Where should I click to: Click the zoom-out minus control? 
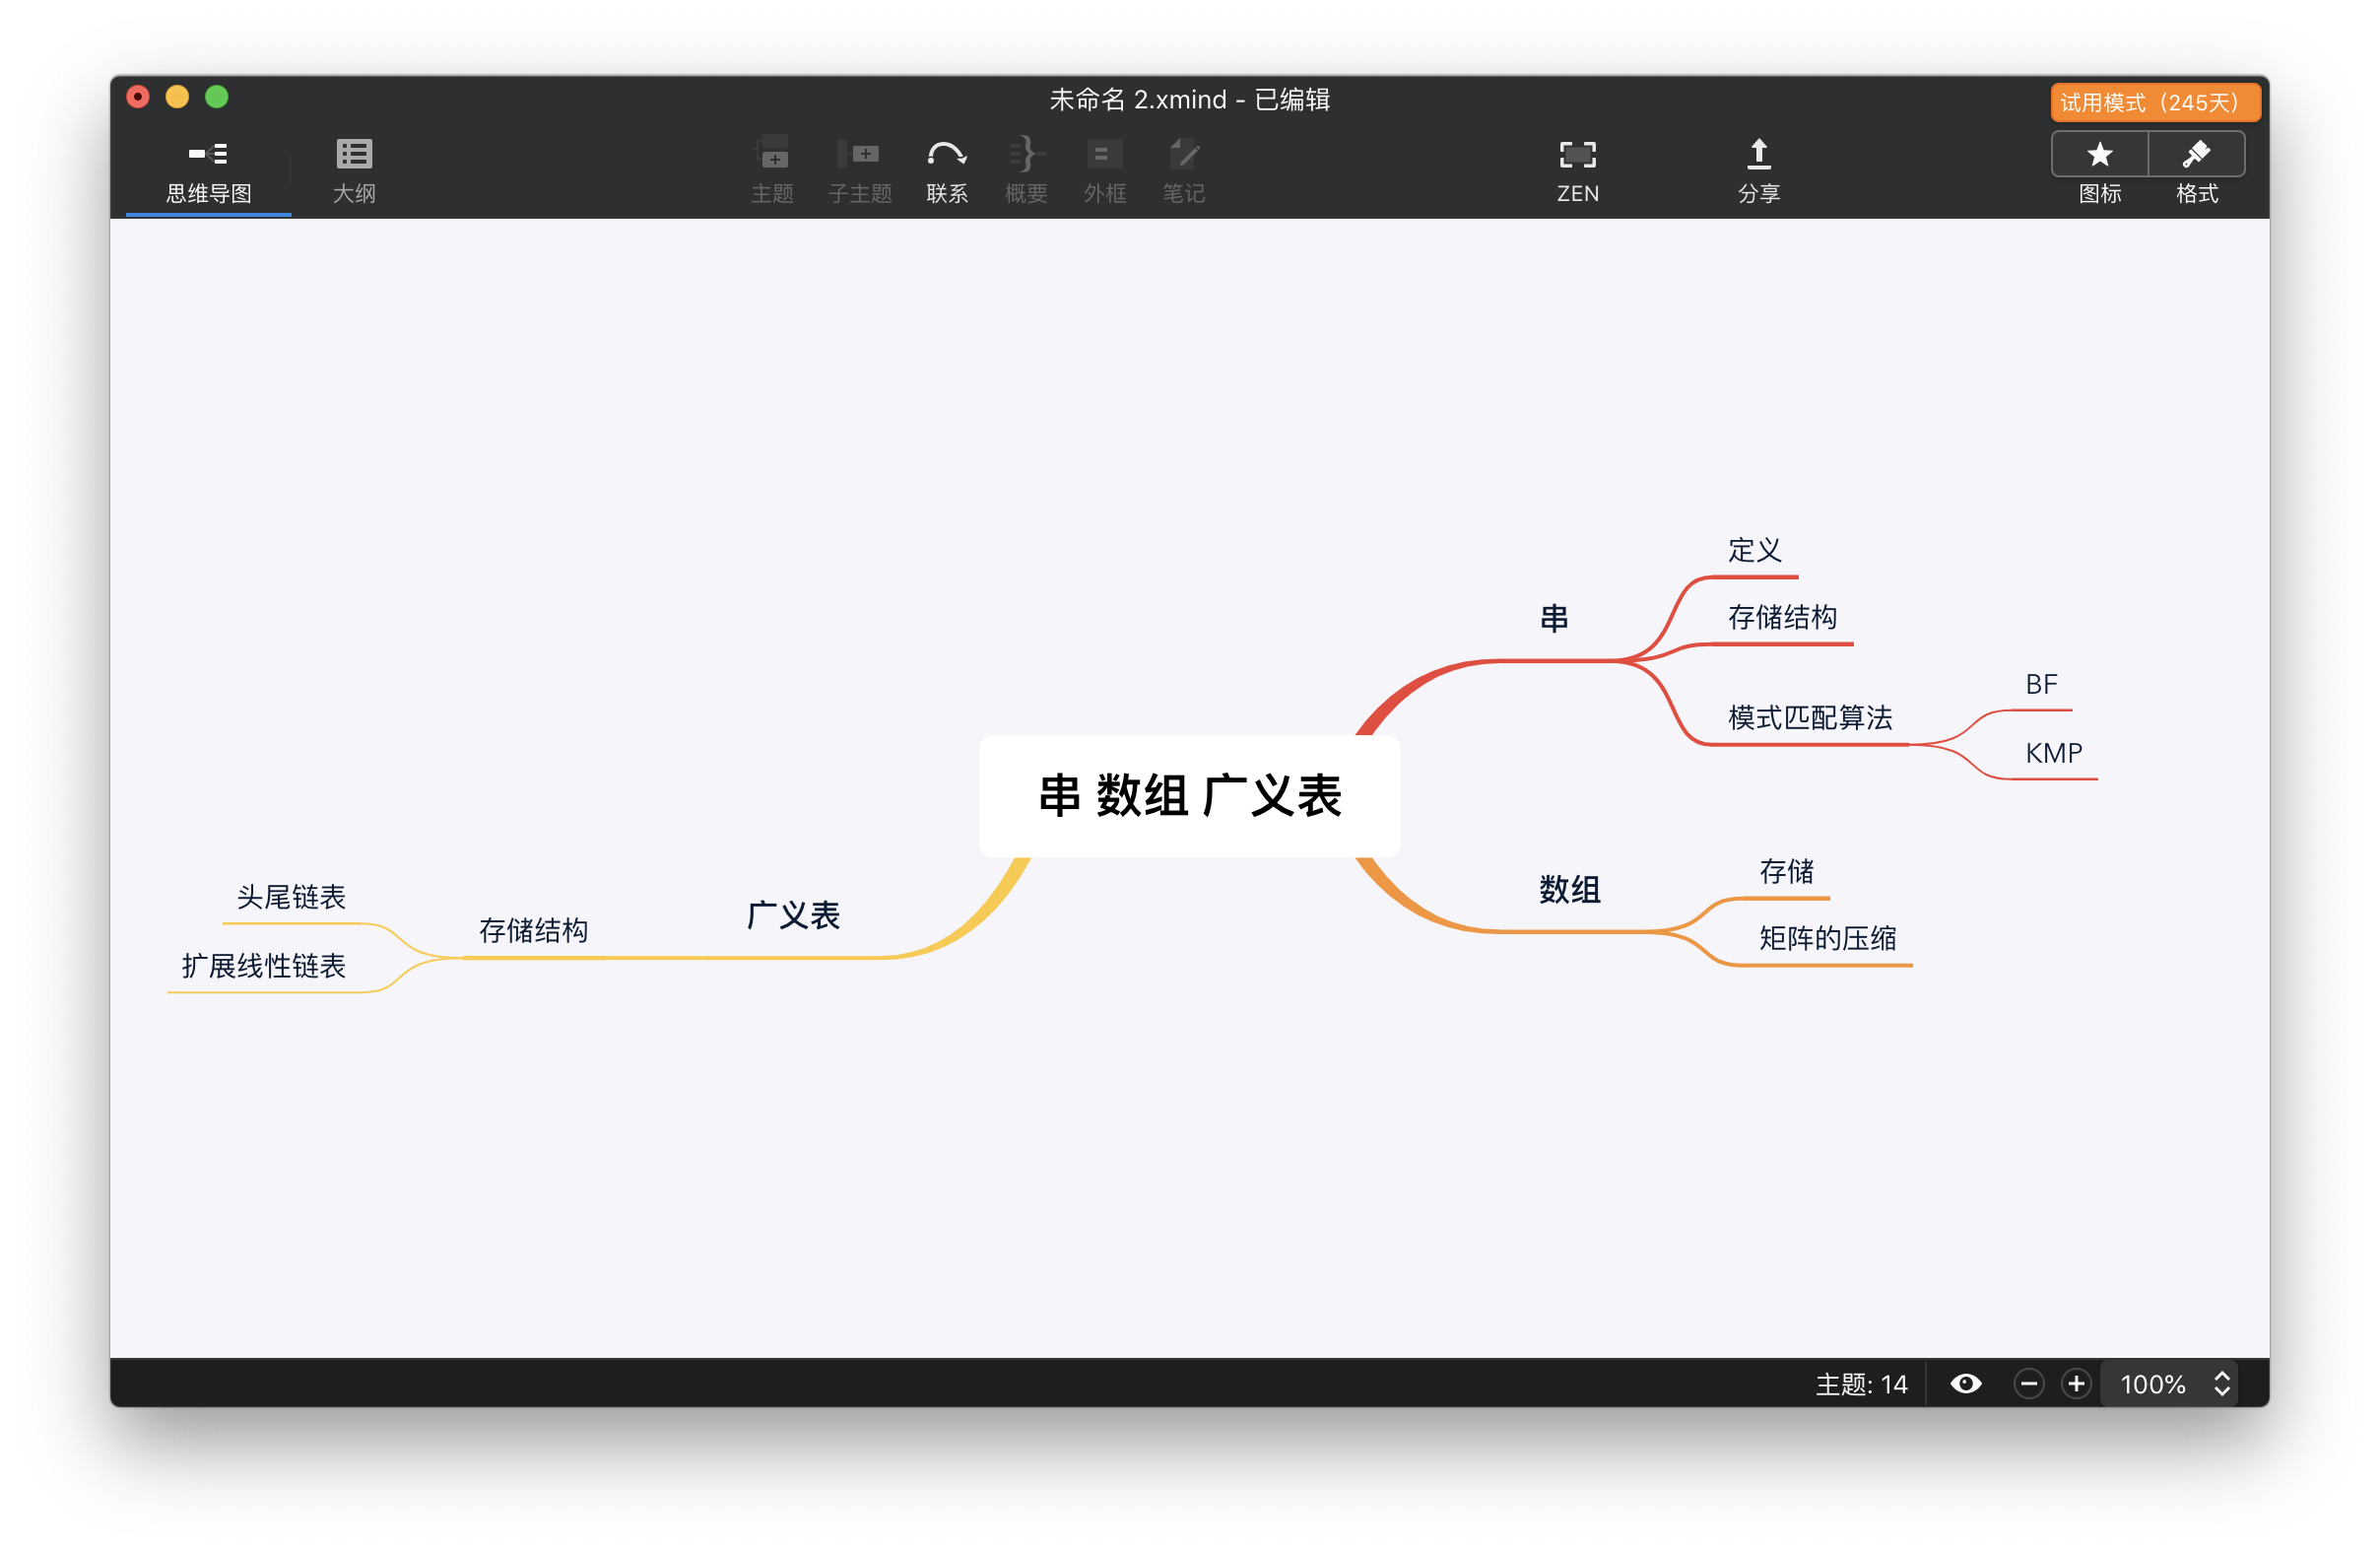2029,1384
